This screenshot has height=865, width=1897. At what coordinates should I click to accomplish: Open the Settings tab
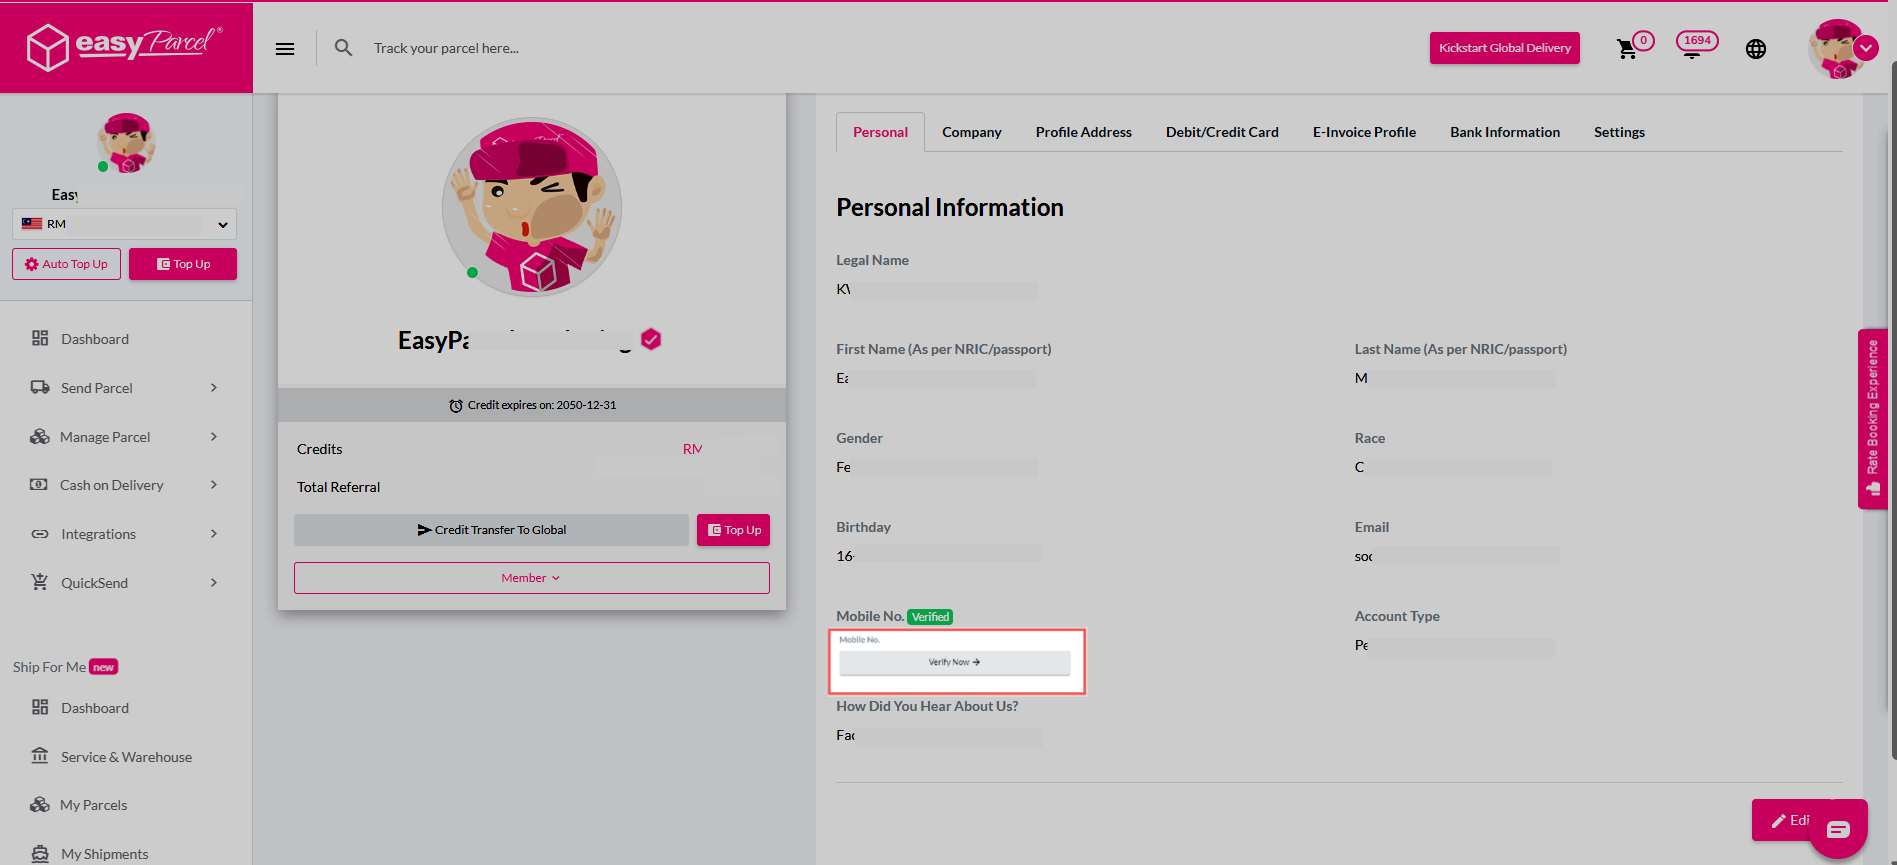pyautogui.click(x=1619, y=132)
